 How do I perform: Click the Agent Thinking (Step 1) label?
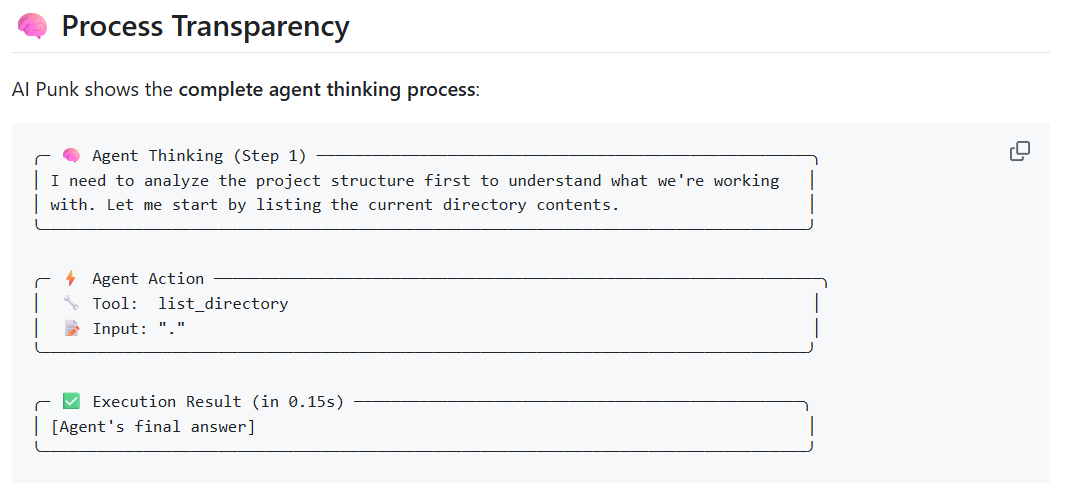click(x=199, y=156)
